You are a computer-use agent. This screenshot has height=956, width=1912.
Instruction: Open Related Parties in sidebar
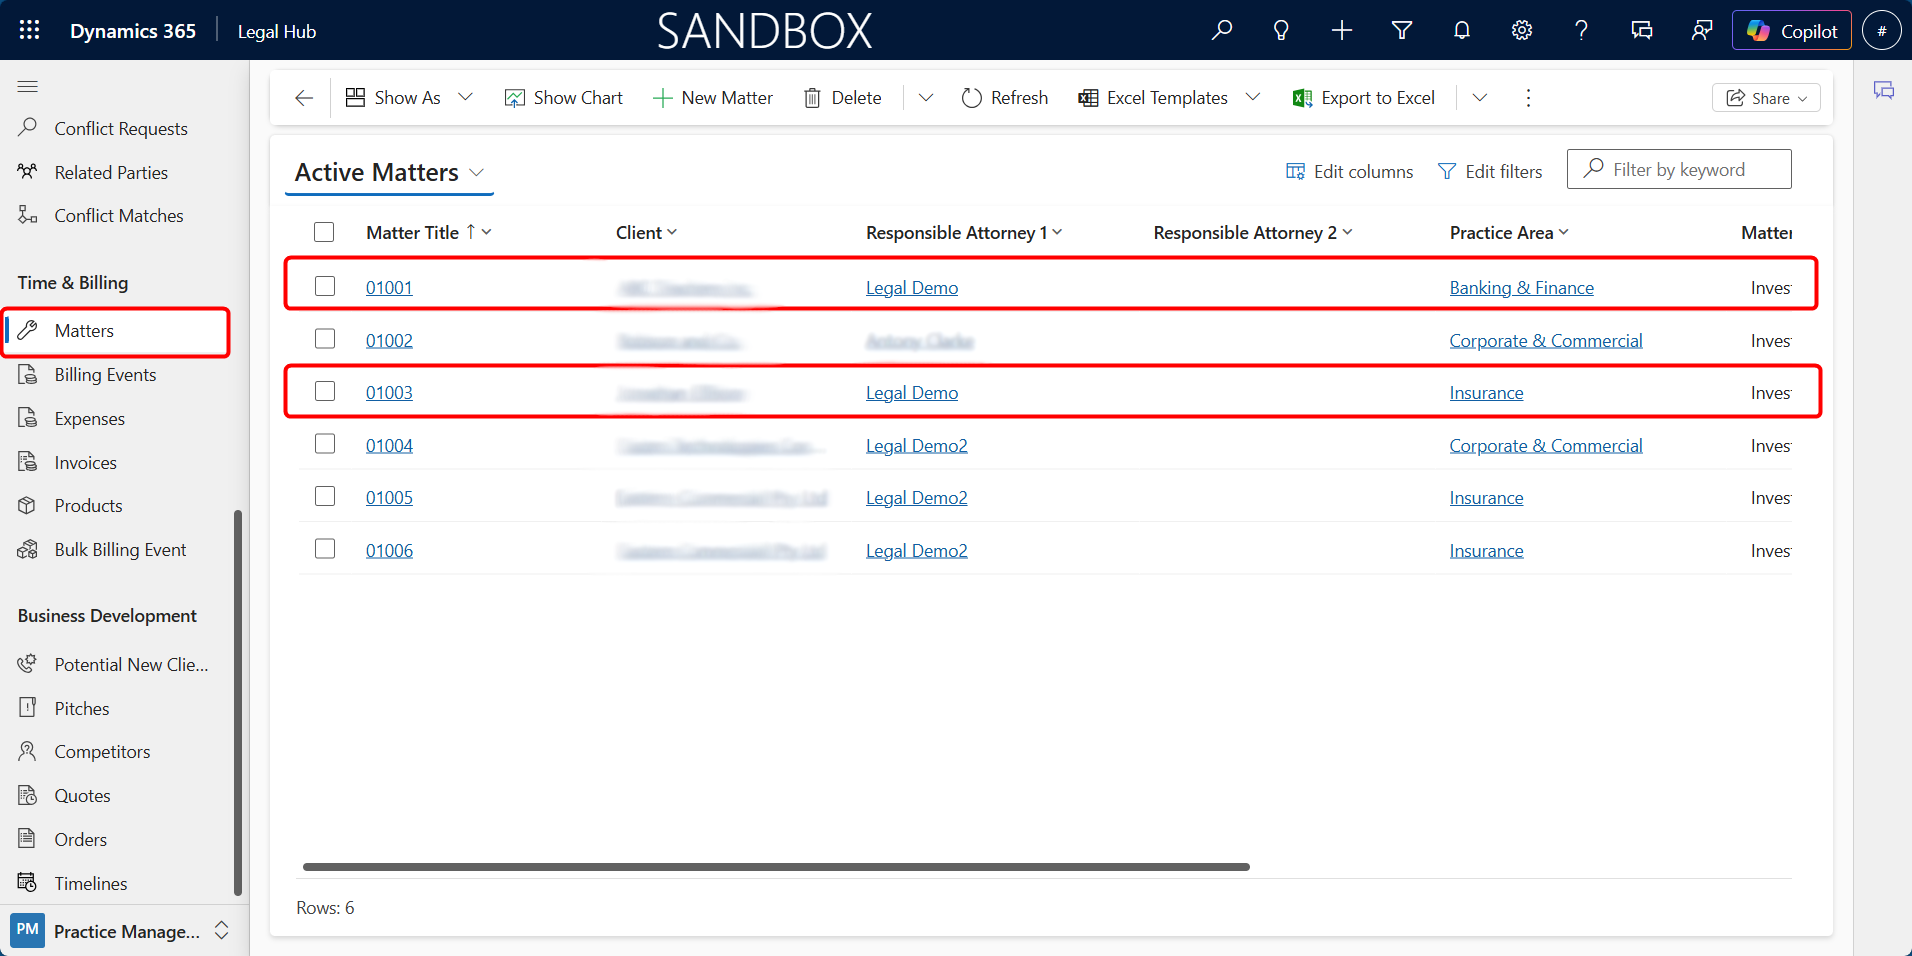[x=111, y=173]
